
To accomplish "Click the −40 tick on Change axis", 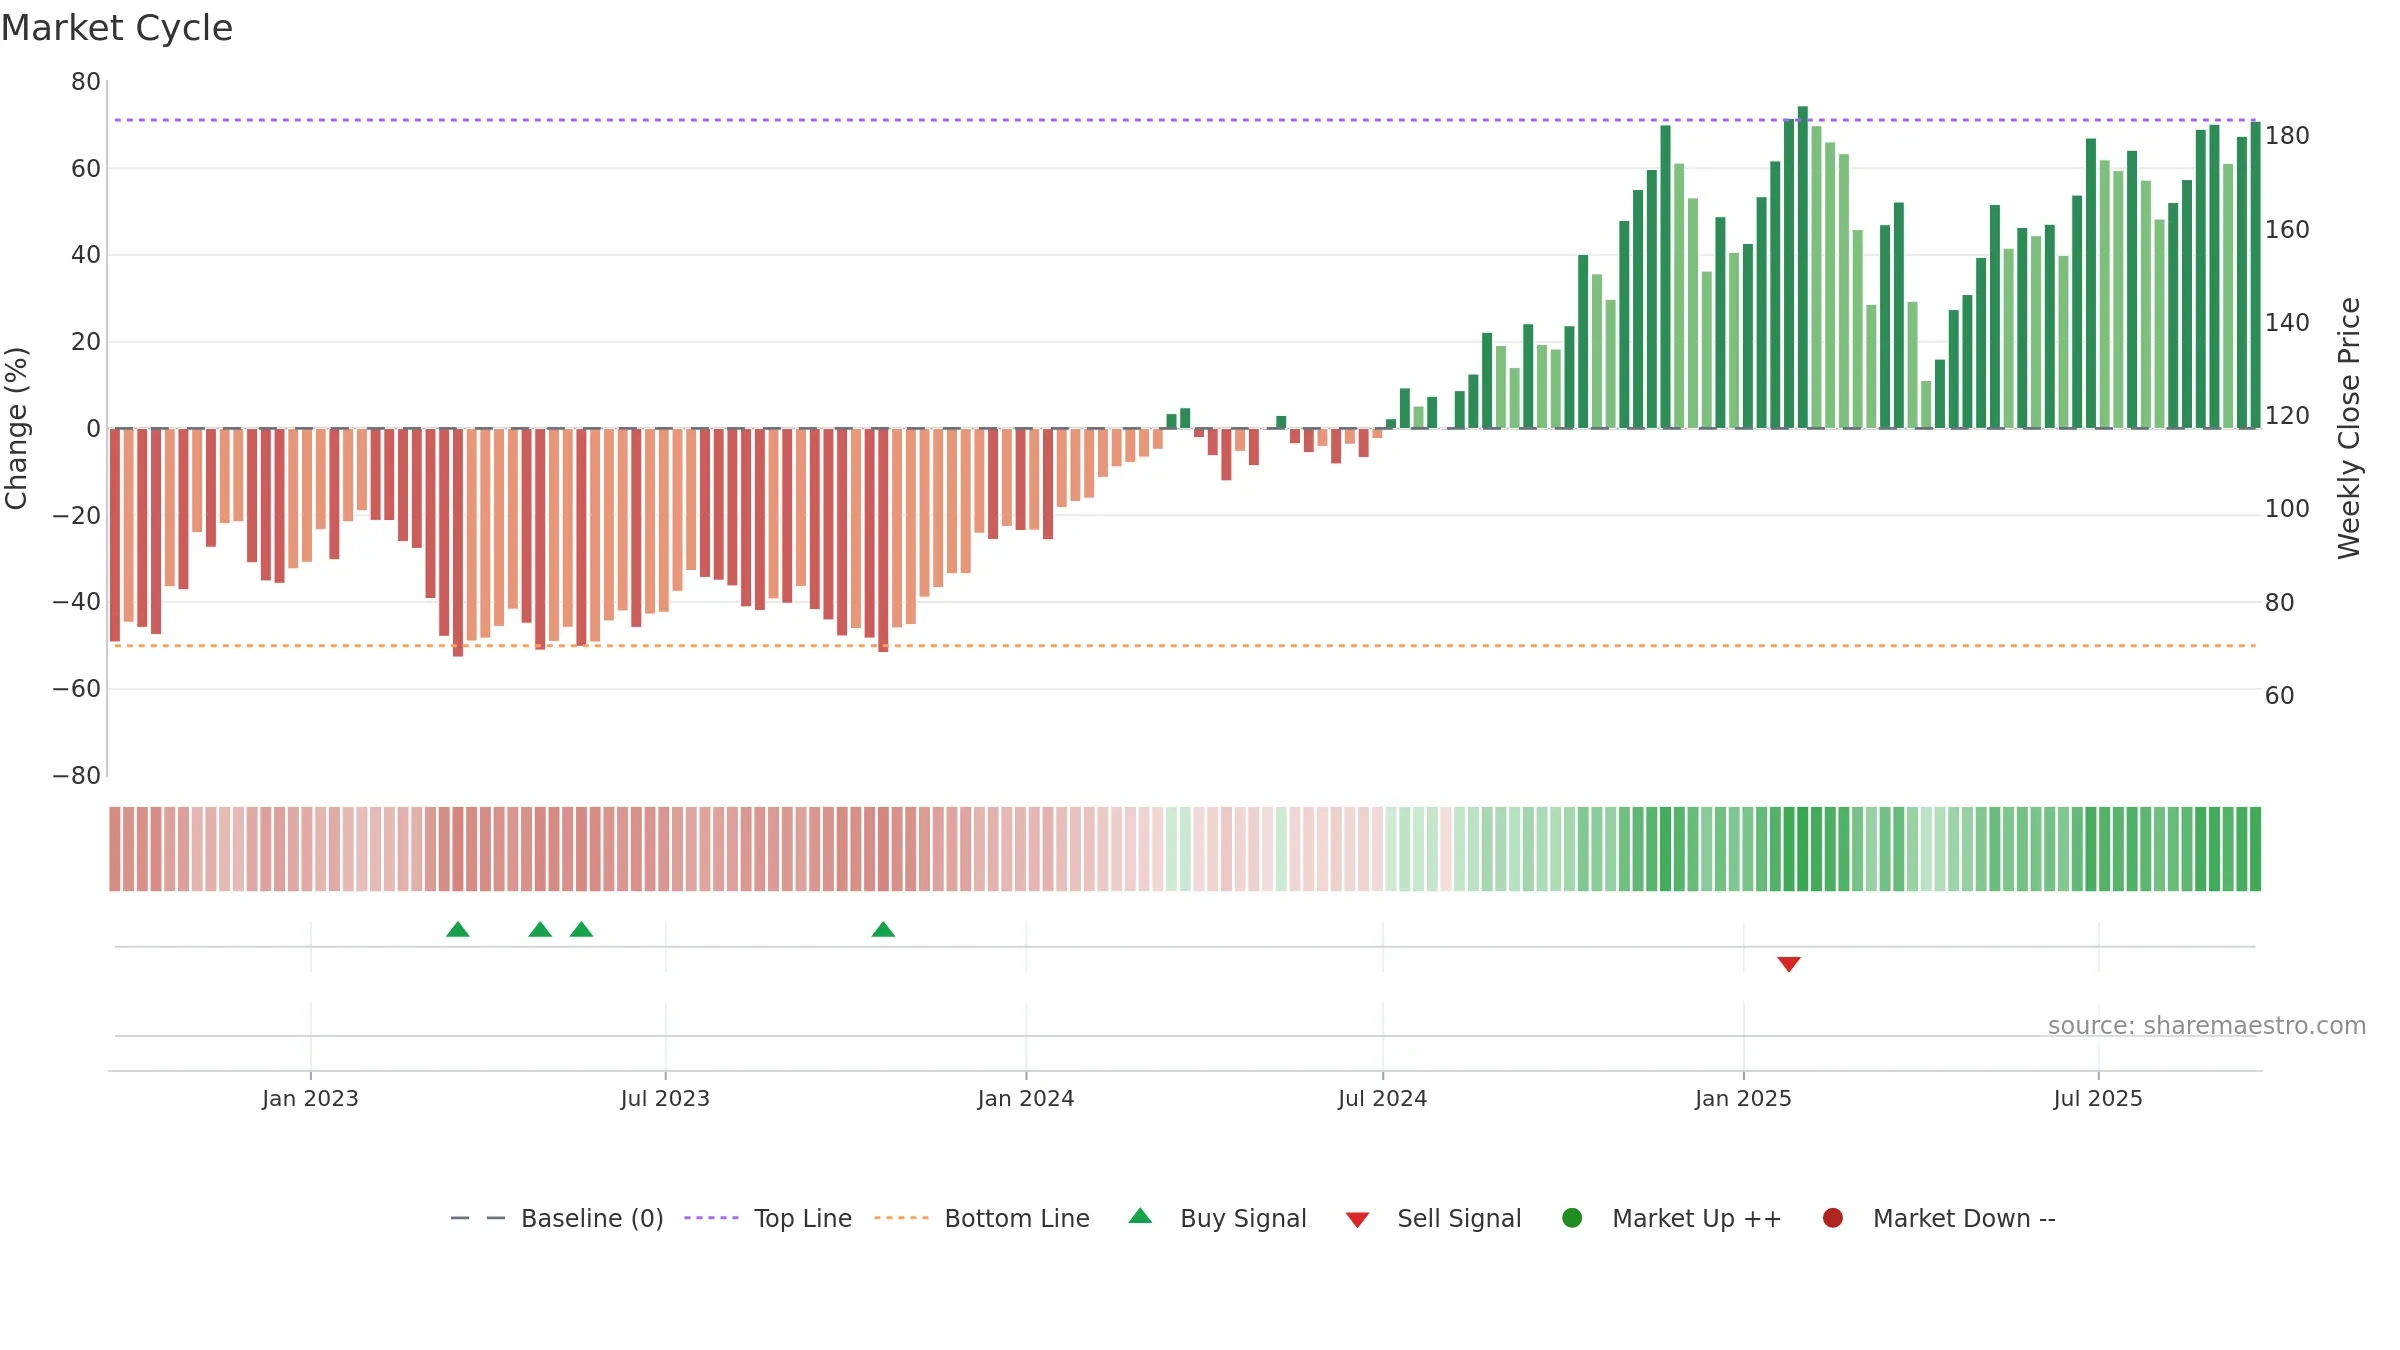I will (76, 602).
